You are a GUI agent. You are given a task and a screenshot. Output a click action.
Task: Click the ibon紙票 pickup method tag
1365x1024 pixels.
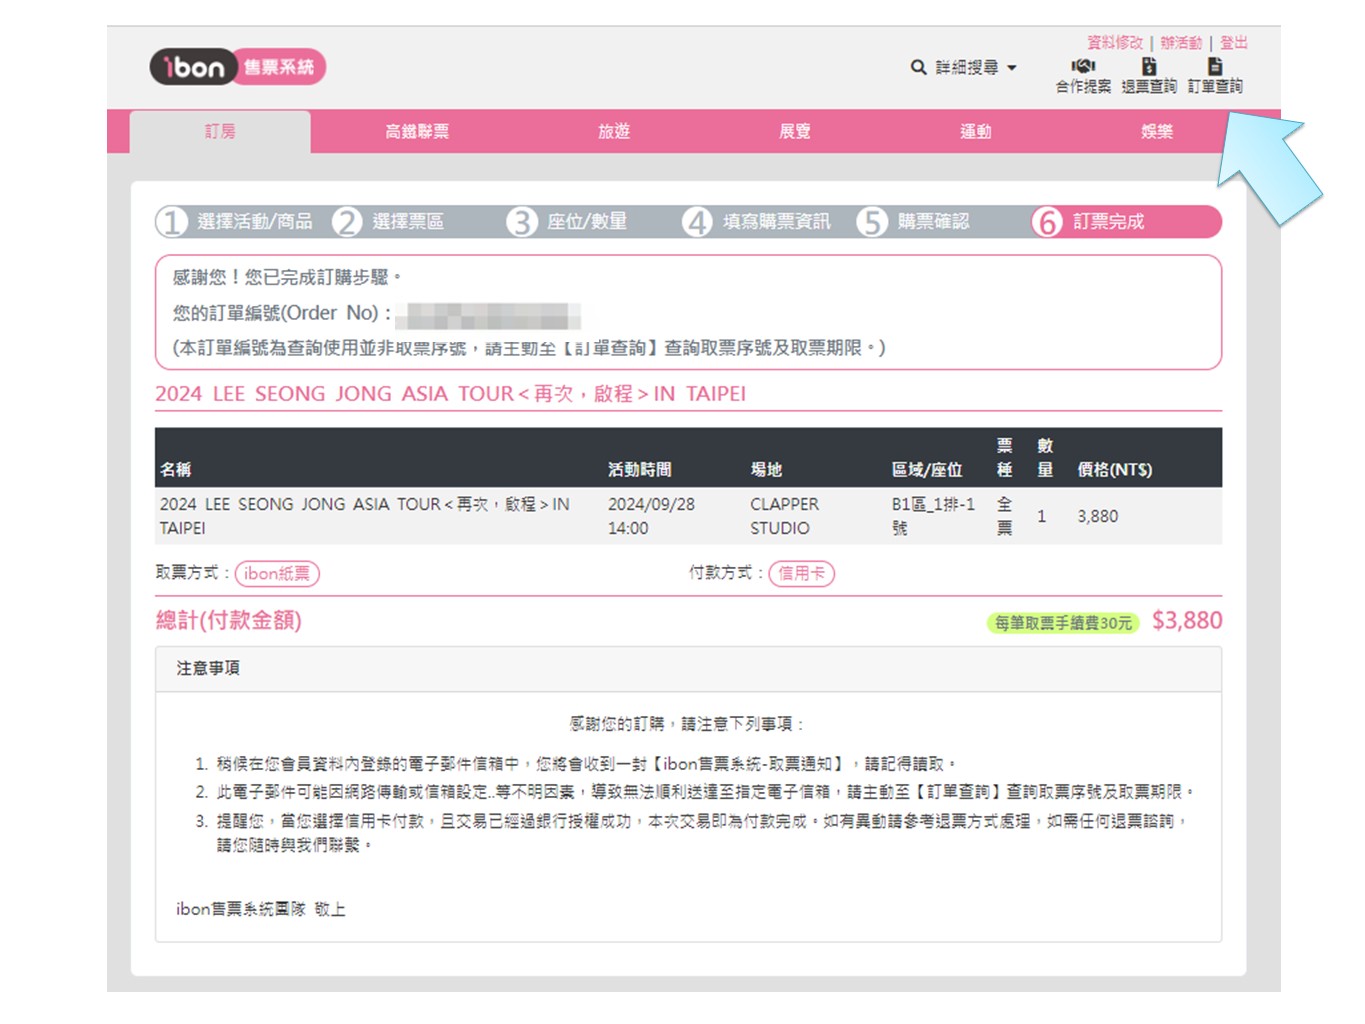pyautogui.click(x=277, y=573)
